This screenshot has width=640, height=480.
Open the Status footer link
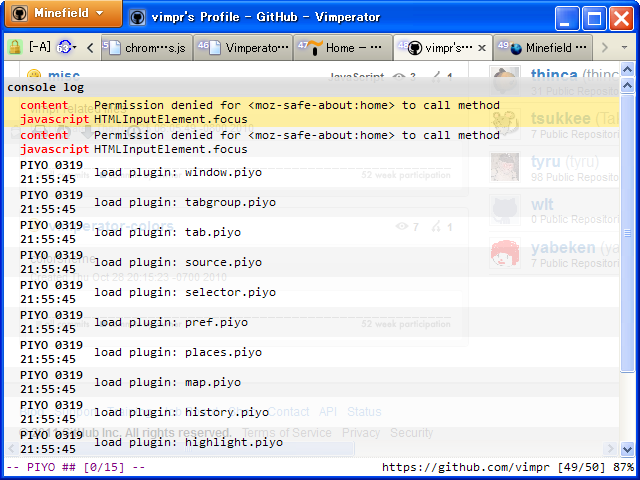pos(364,411)
